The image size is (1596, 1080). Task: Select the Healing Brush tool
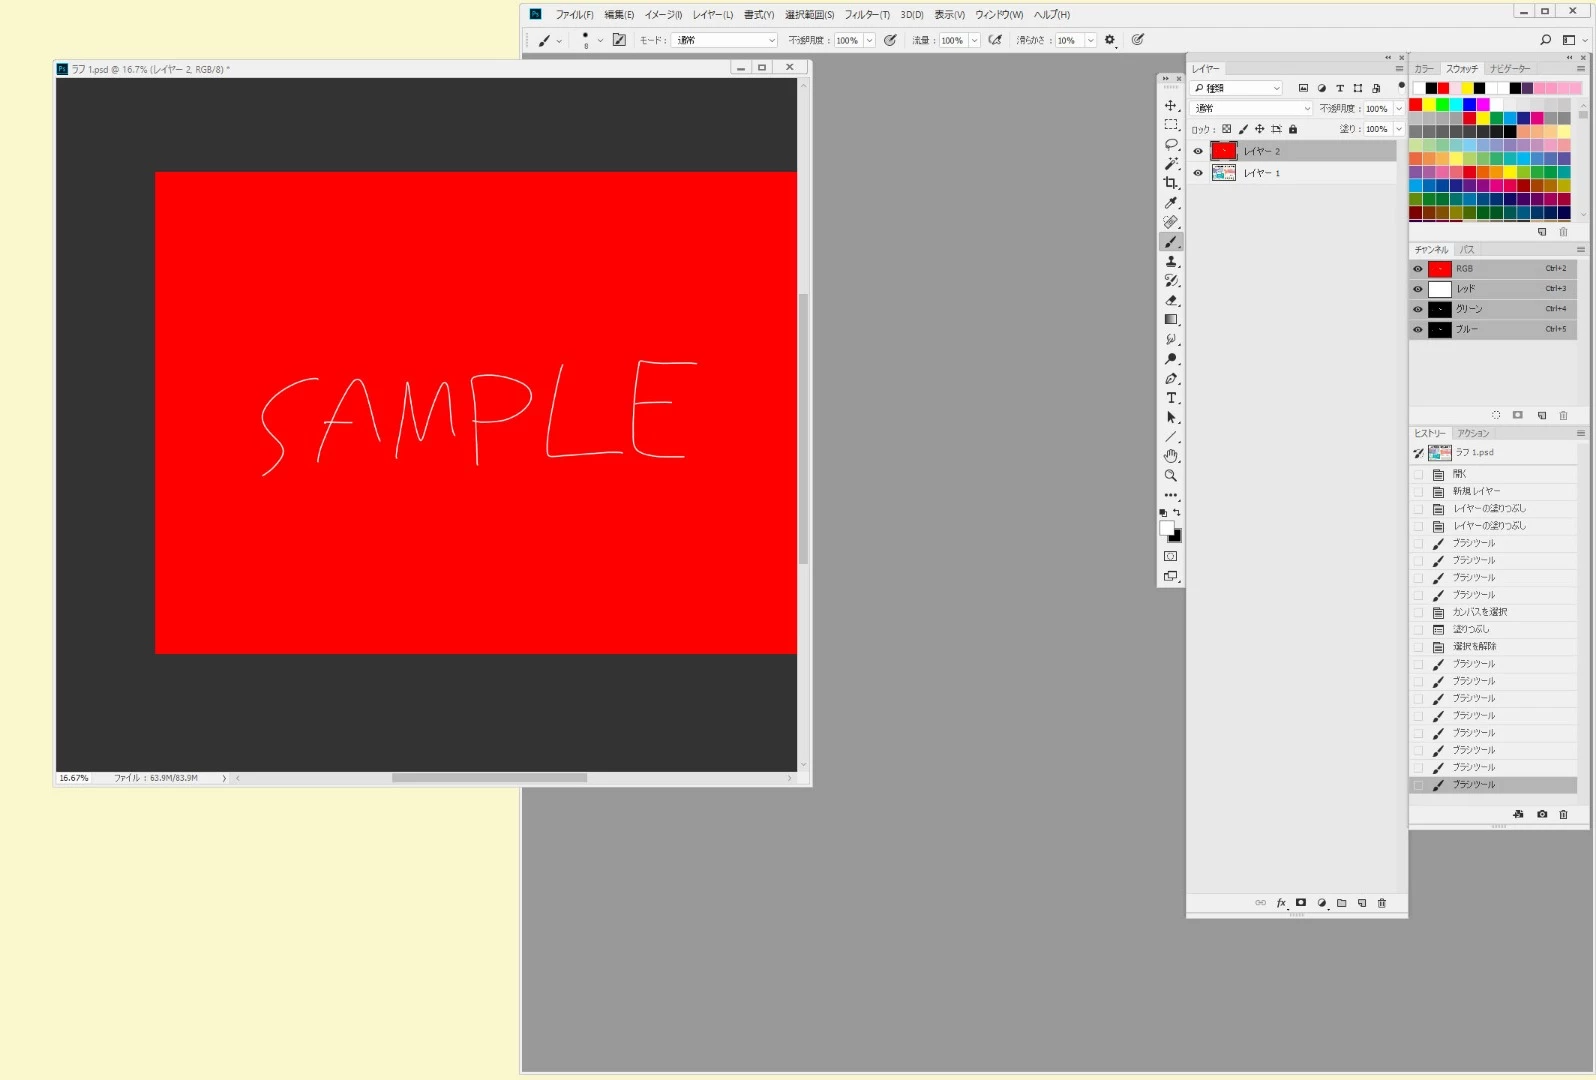(1170, 222)
